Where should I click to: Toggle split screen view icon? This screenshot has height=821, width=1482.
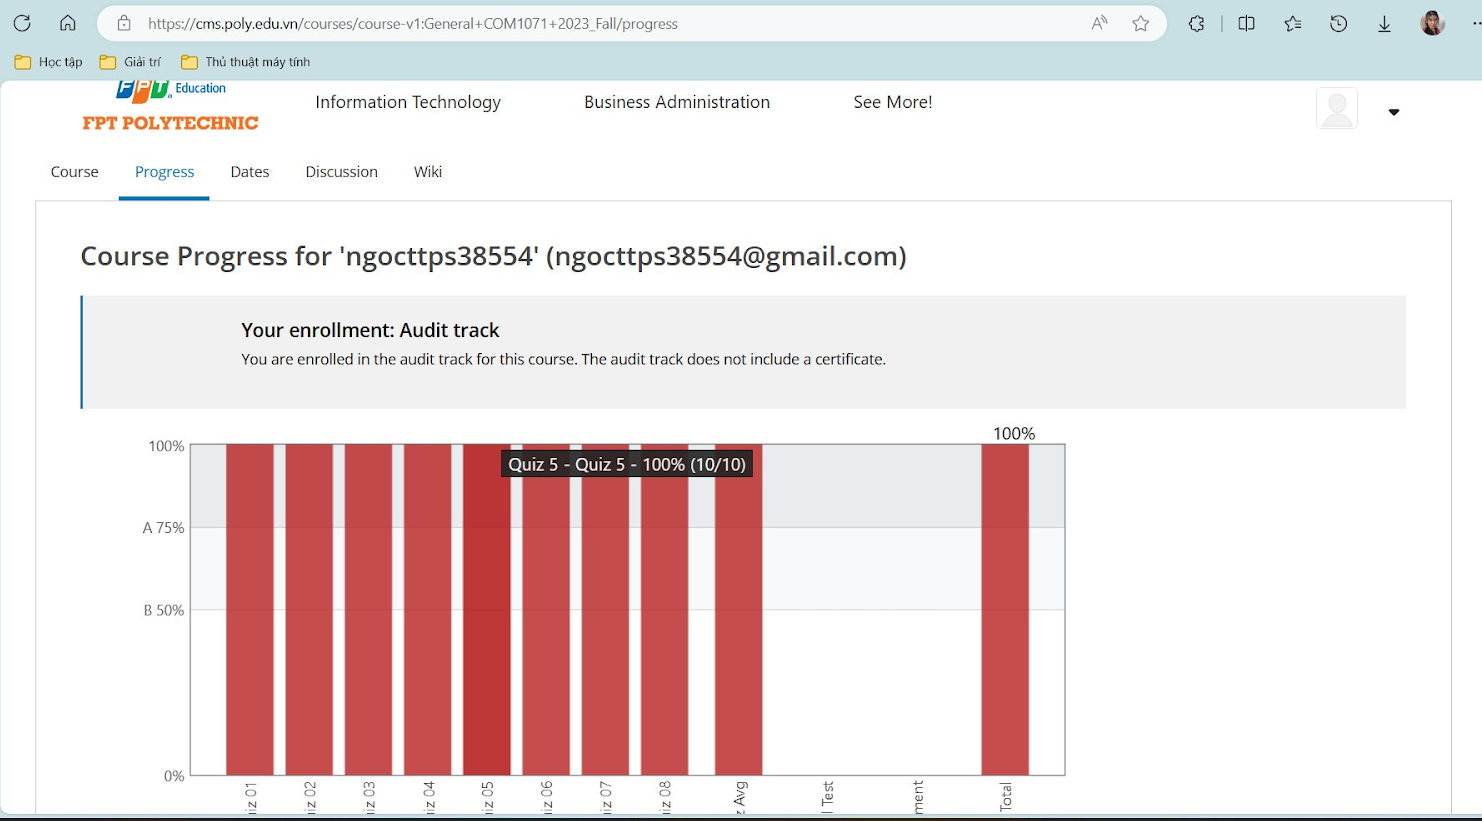click(x=1246, y=23)
